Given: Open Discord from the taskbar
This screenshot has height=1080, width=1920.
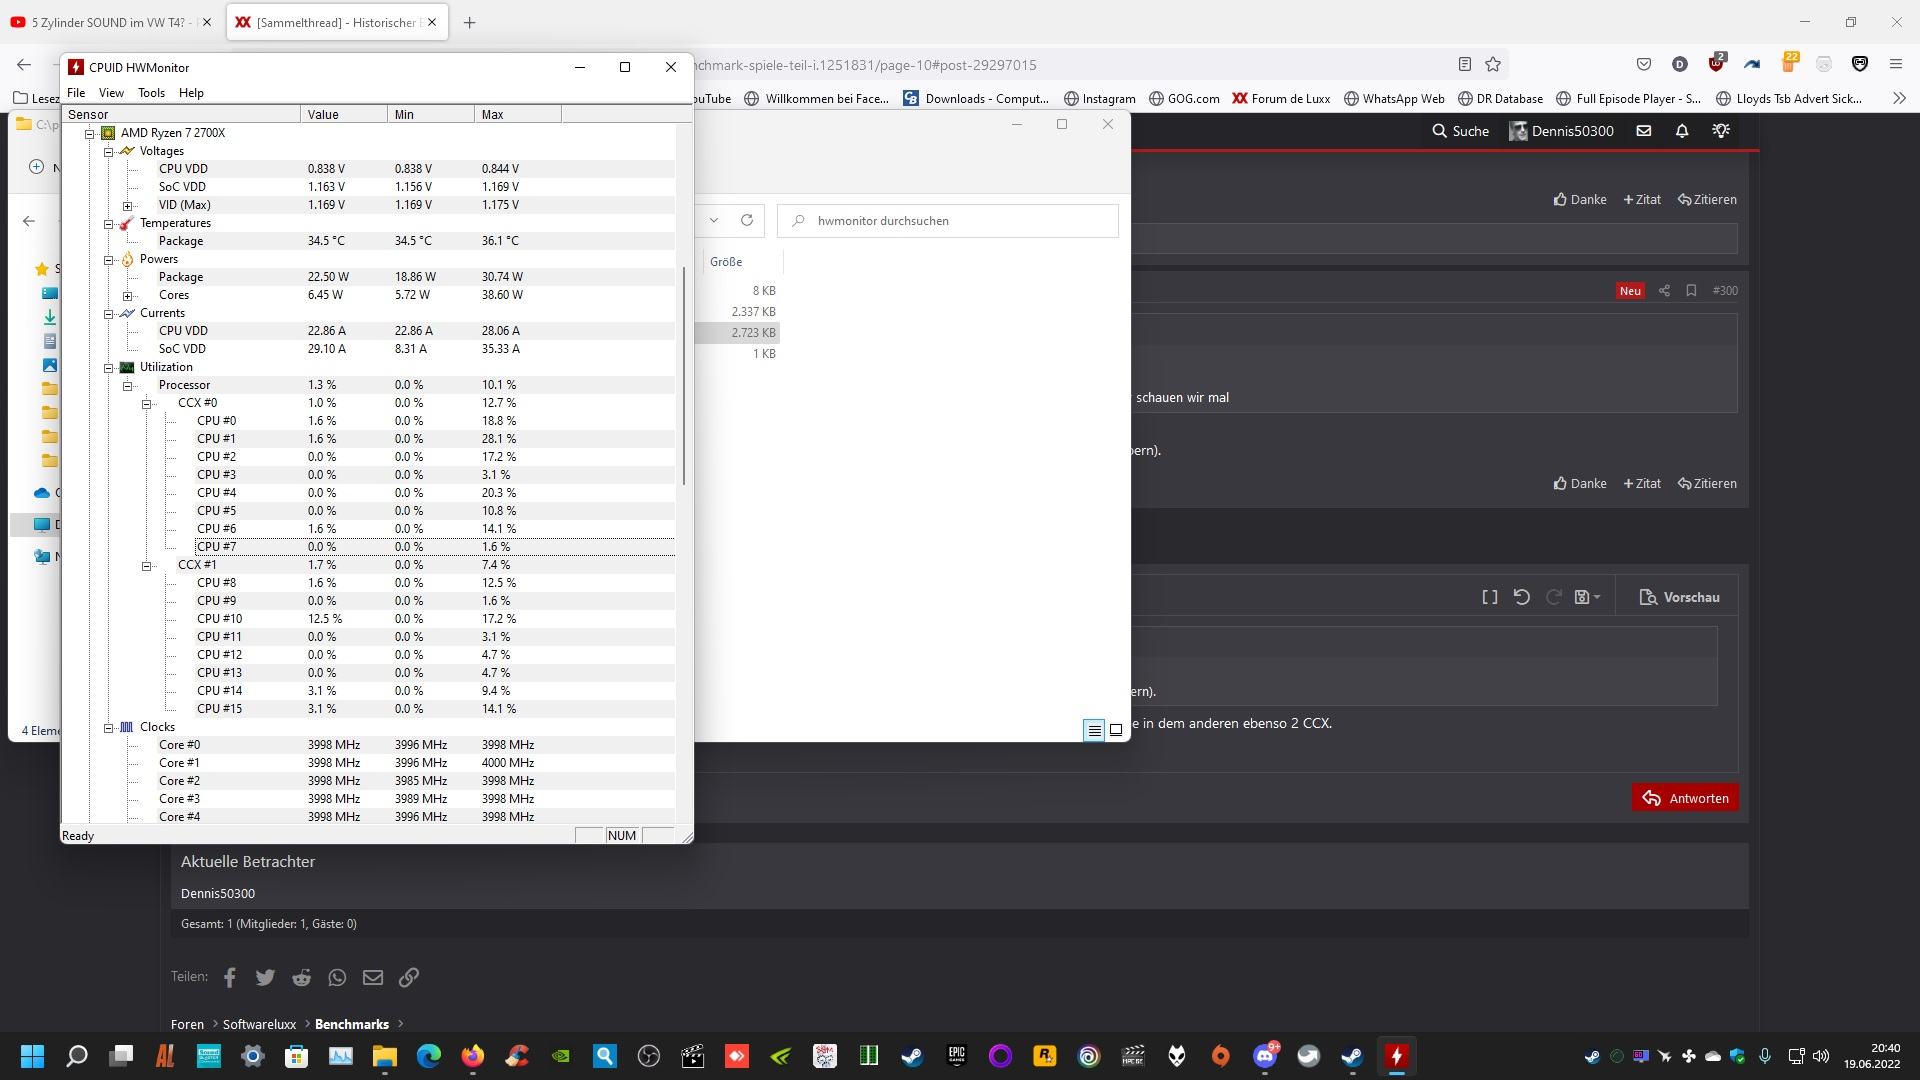Looking at the screenshot, I should coord(1265,1056).
